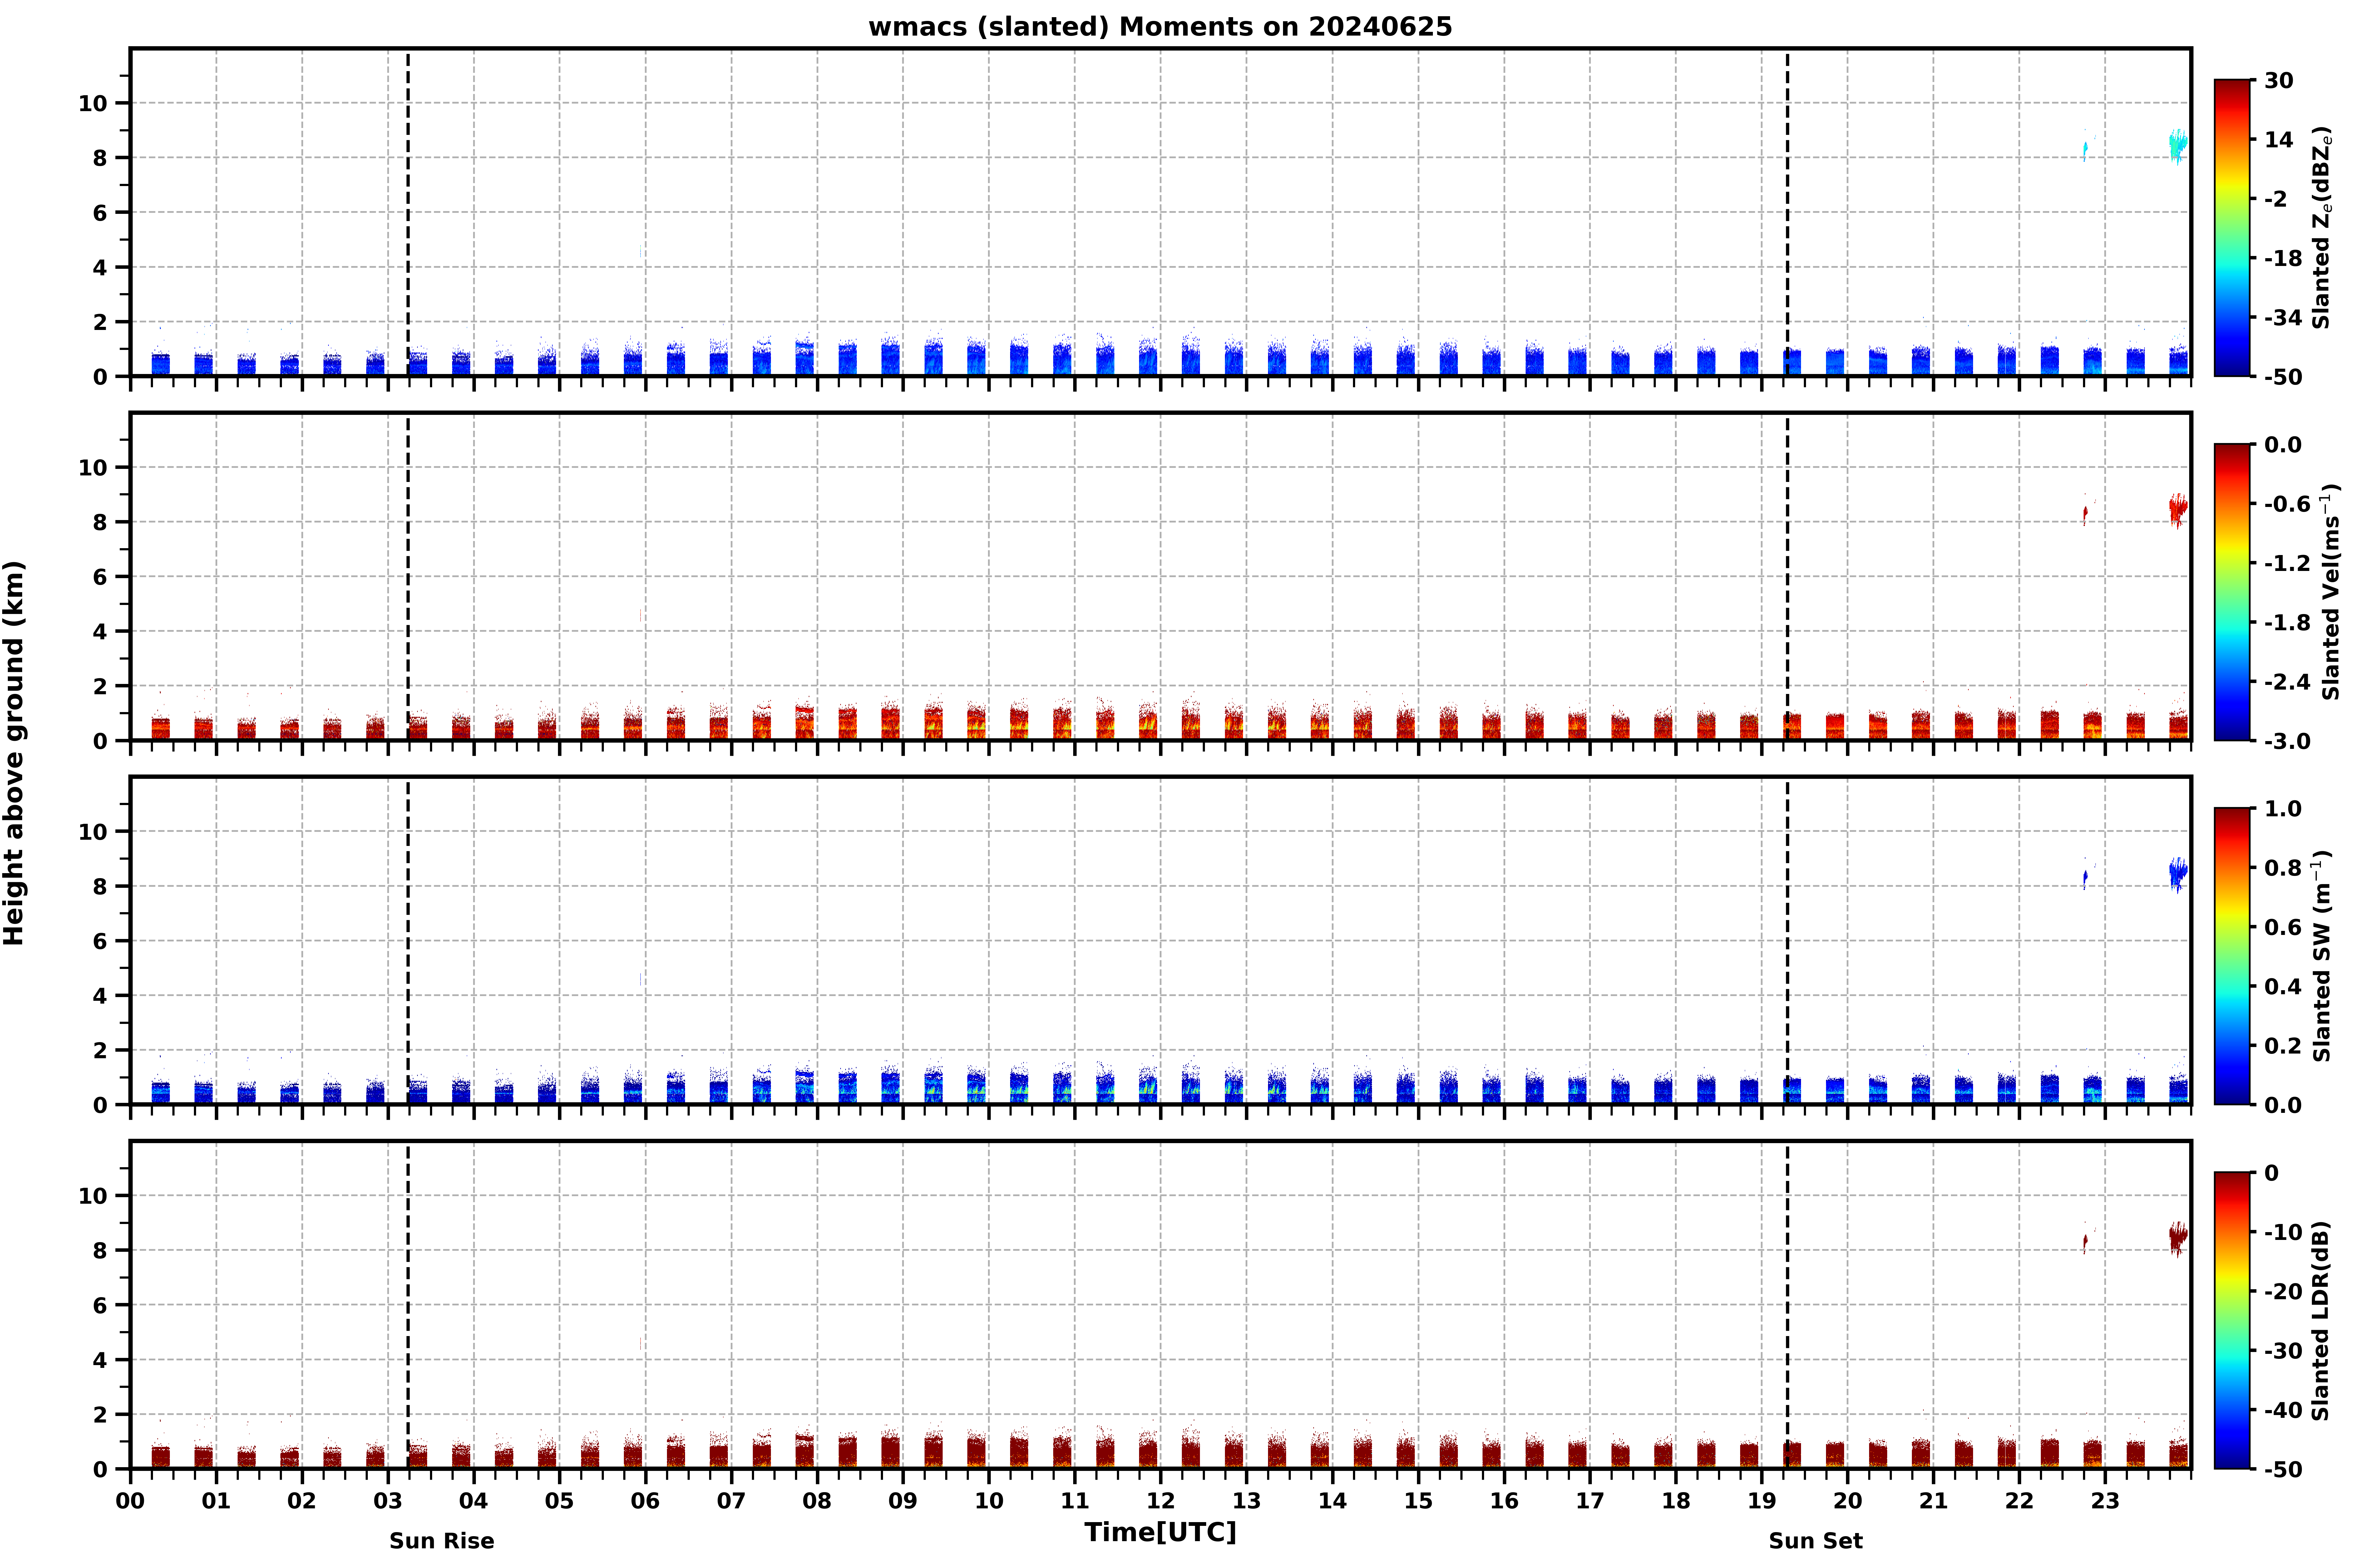Click the sunset dashed line in bottom panel
2359x1568 pixels.
pos(1788,1305)
